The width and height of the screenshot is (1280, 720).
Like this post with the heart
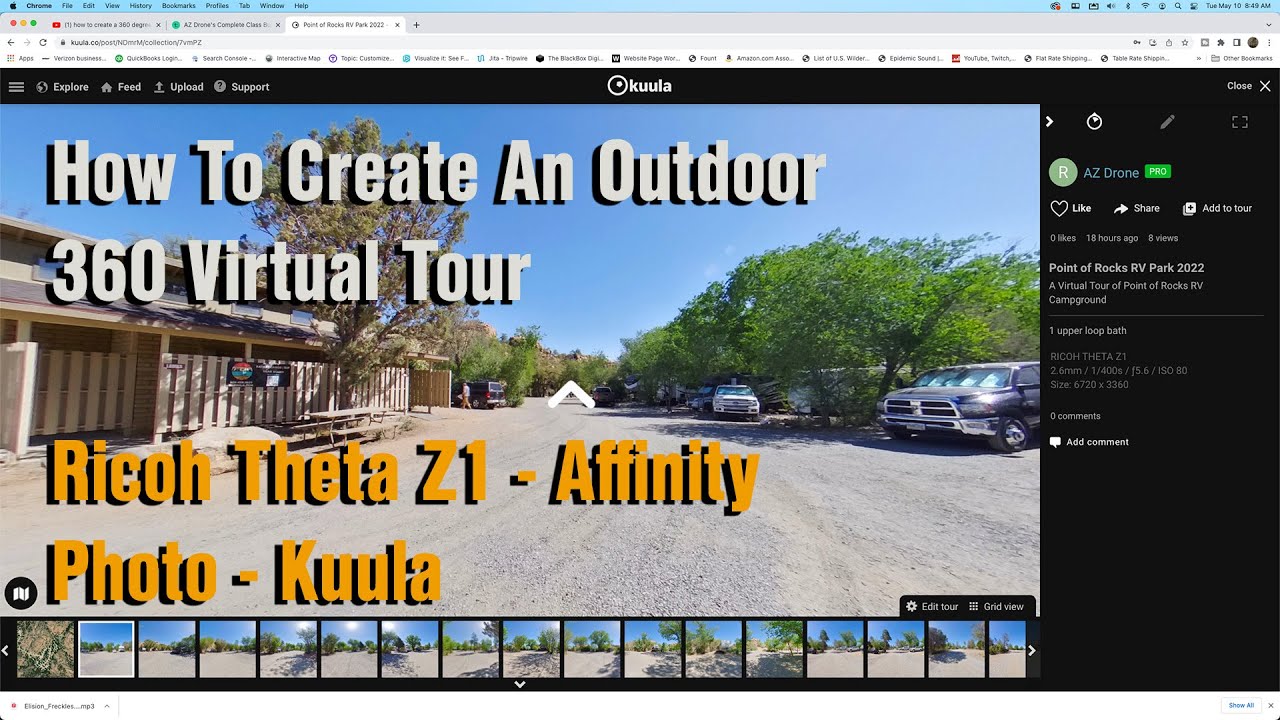[1070, 208]
